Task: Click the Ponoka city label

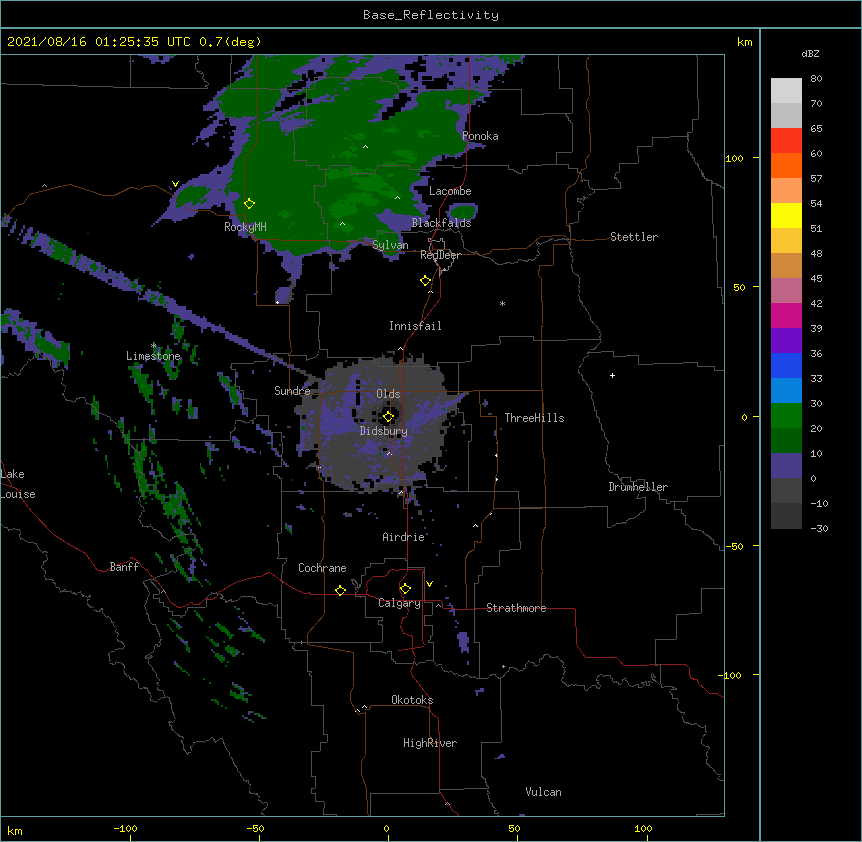Action: pos(480,136)
